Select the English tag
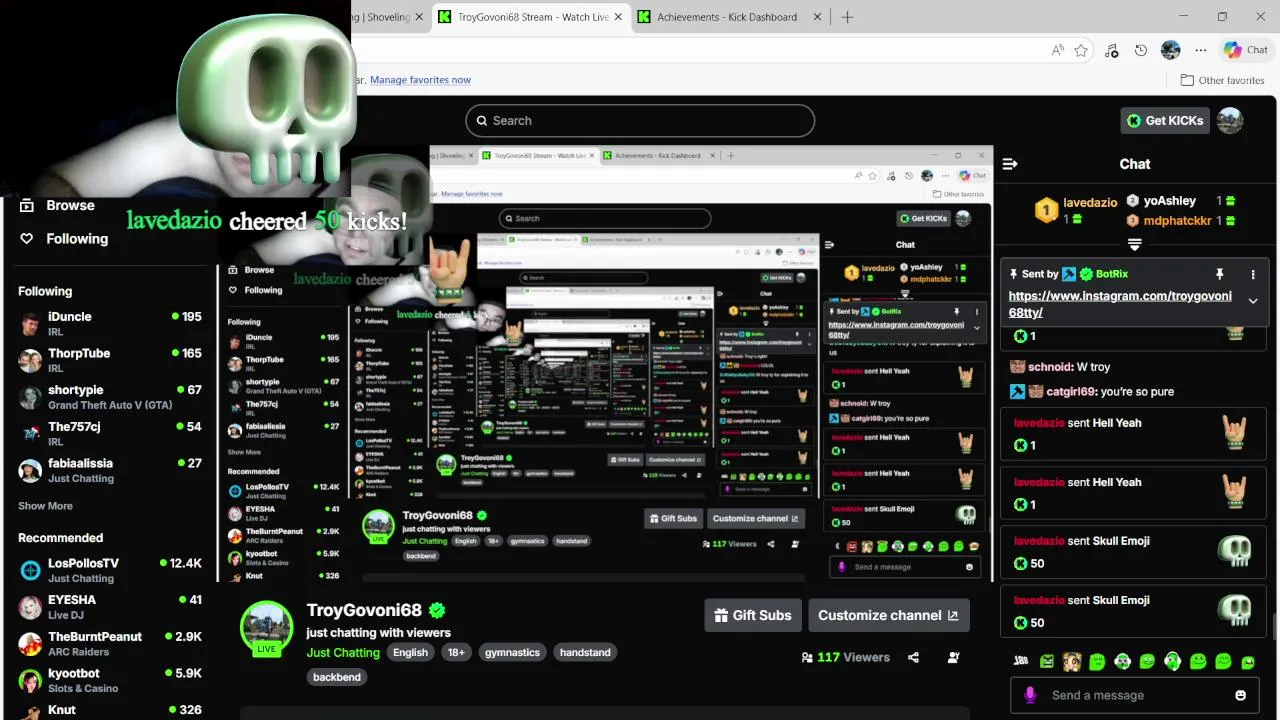The height and width of the screenshot is (720, 1280). pos(410,652)
